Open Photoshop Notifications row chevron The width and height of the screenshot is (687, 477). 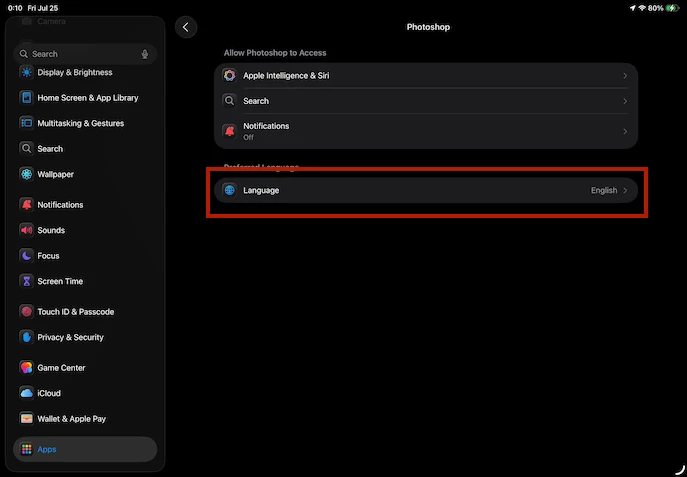[625, 131]
